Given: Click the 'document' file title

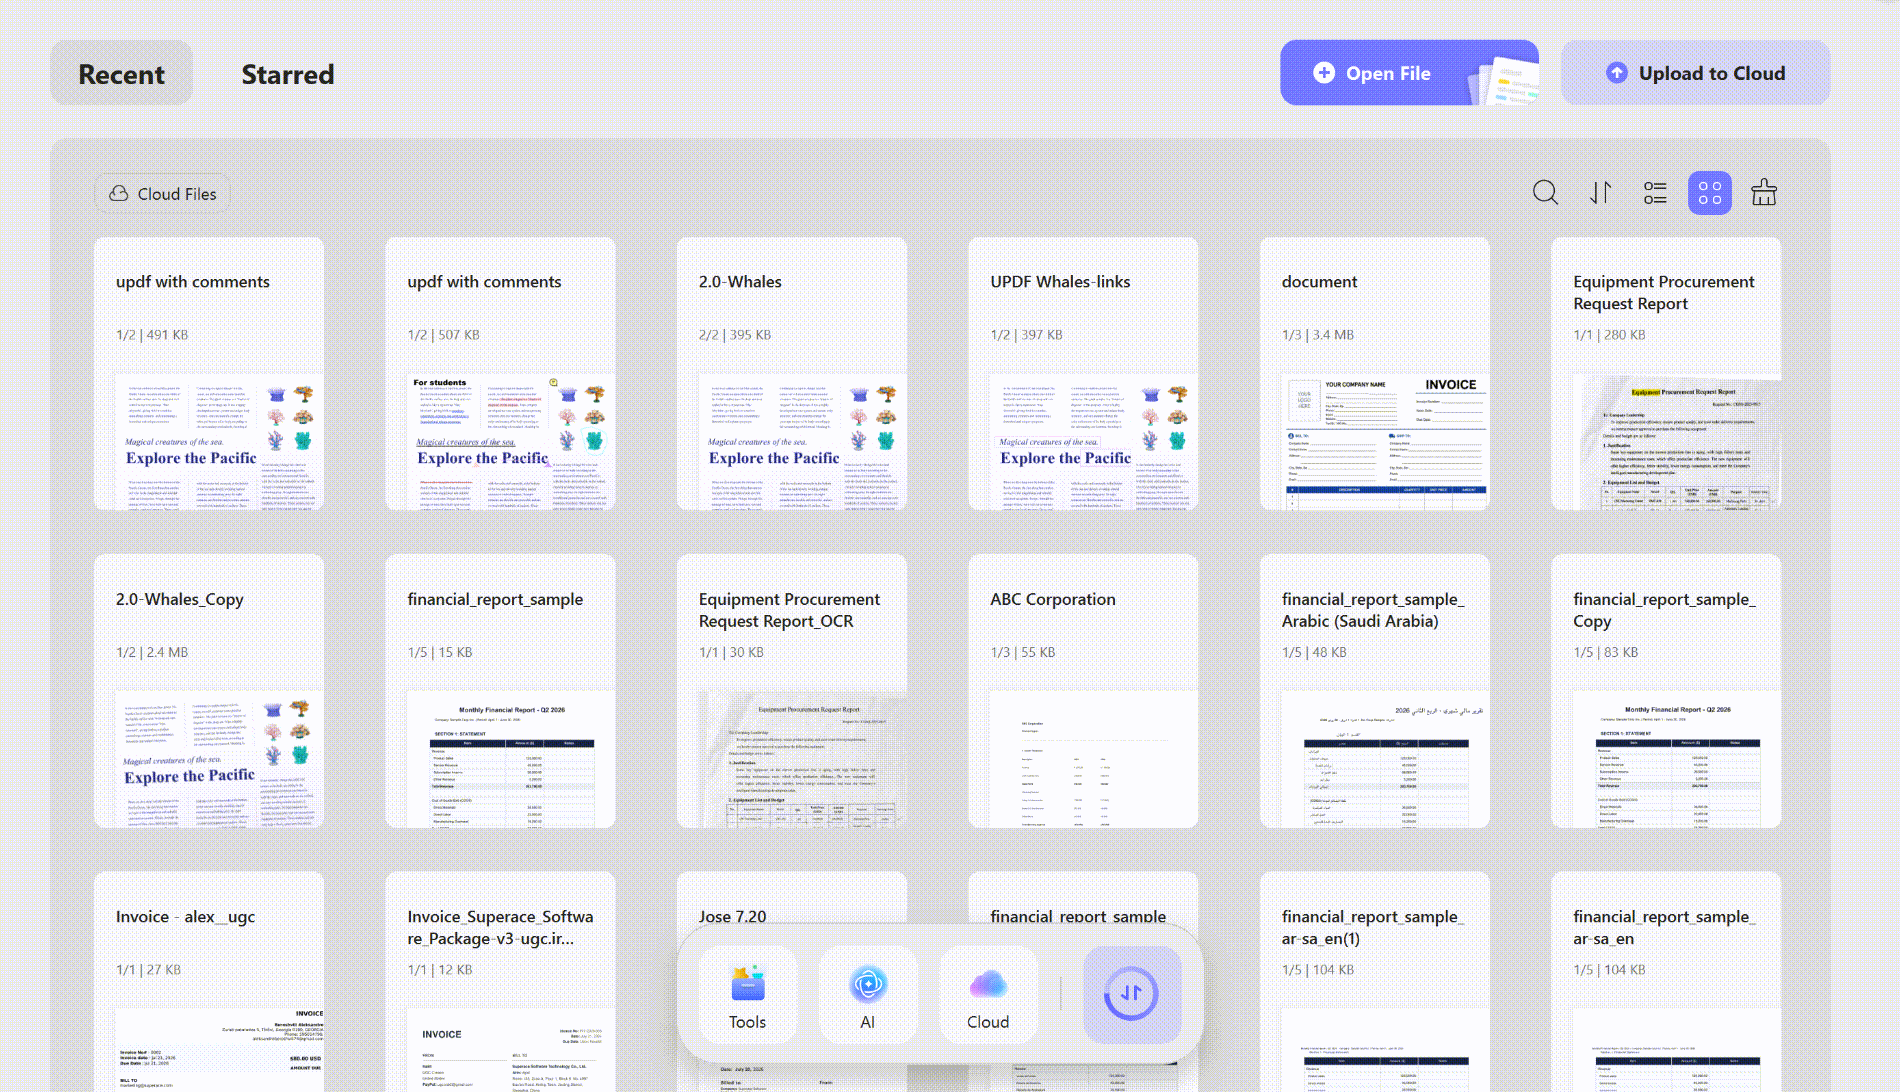Looking at the screenshot, I should tap(1319, 282).
